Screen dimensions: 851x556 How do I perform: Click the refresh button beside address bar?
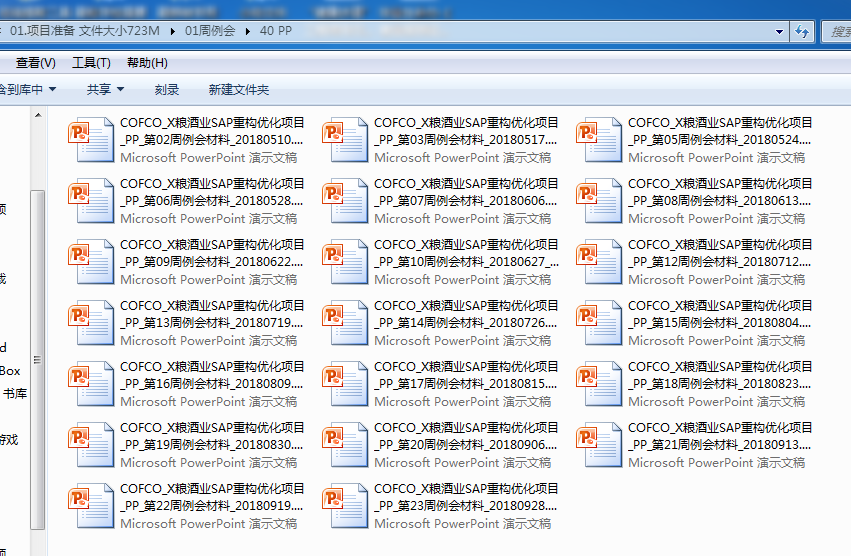802,31
